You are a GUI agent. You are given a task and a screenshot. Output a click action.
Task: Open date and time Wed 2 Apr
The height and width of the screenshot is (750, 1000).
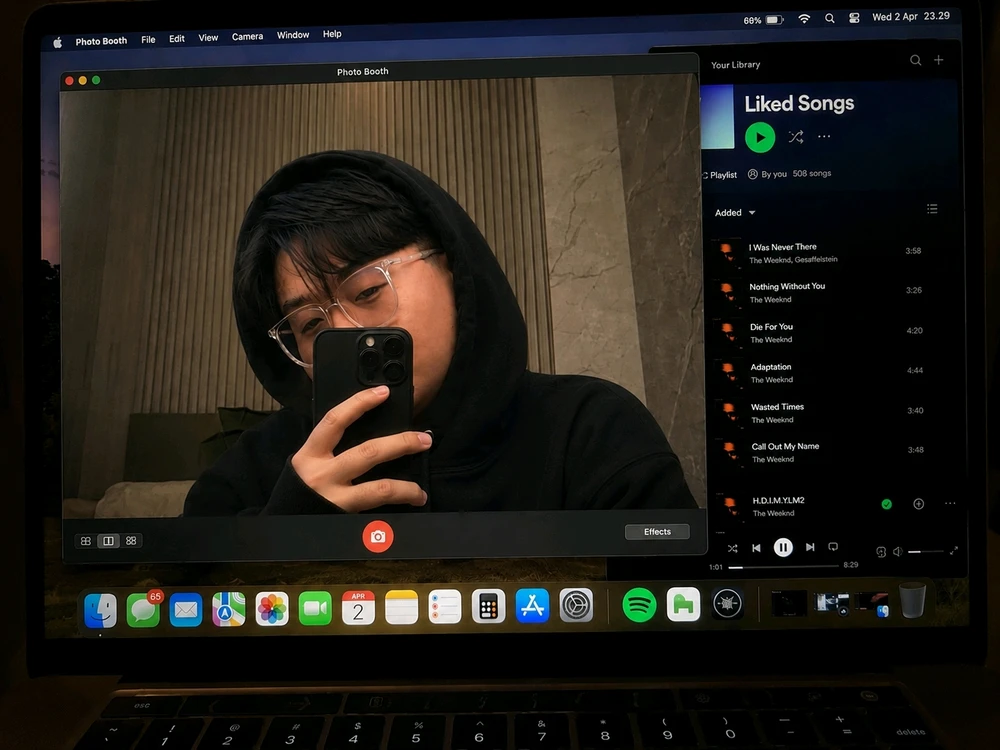[911, 17]
